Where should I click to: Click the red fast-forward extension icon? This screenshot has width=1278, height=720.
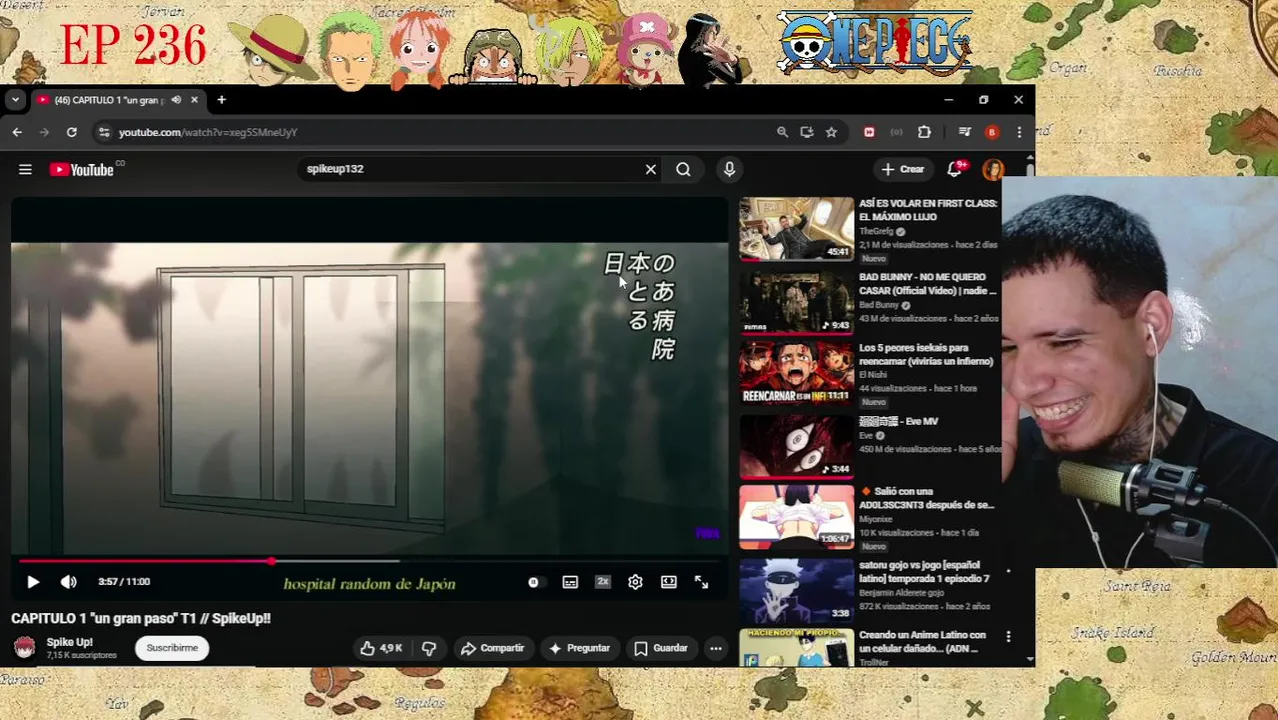[869, 132]
